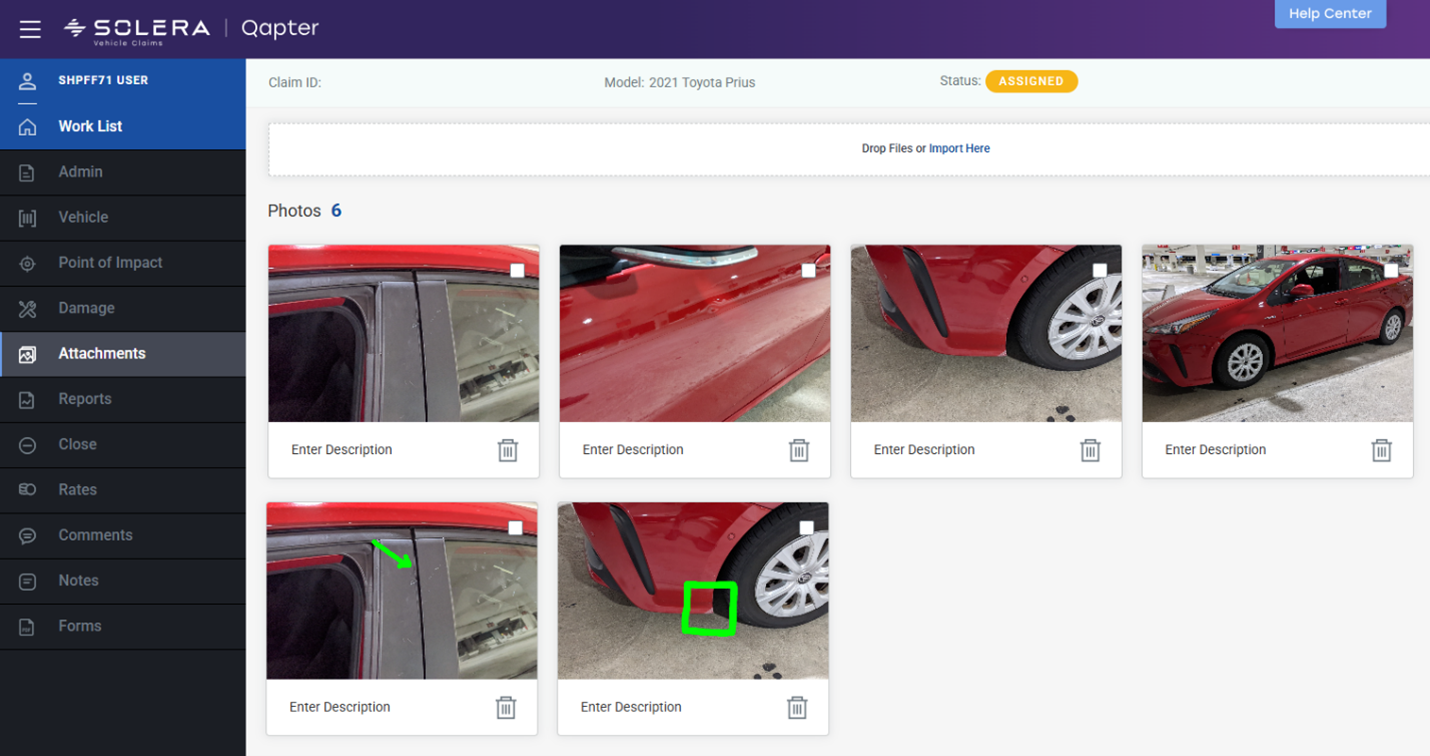Click the user profile icon
The width and height of the screenshot is (1430, 756).
tap(28, 81)
